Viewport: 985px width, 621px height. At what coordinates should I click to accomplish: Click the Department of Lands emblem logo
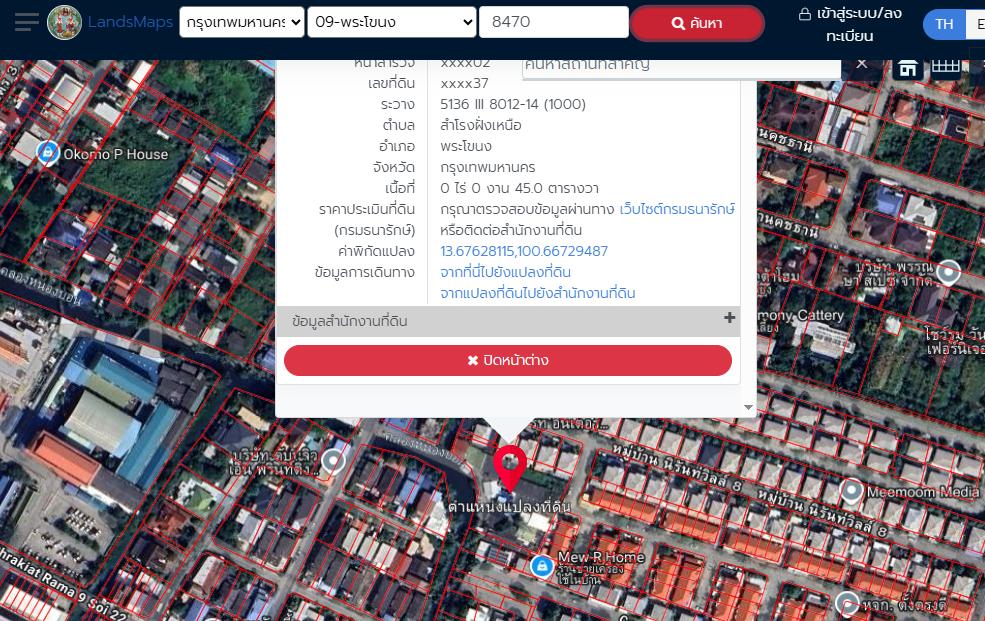65,22
